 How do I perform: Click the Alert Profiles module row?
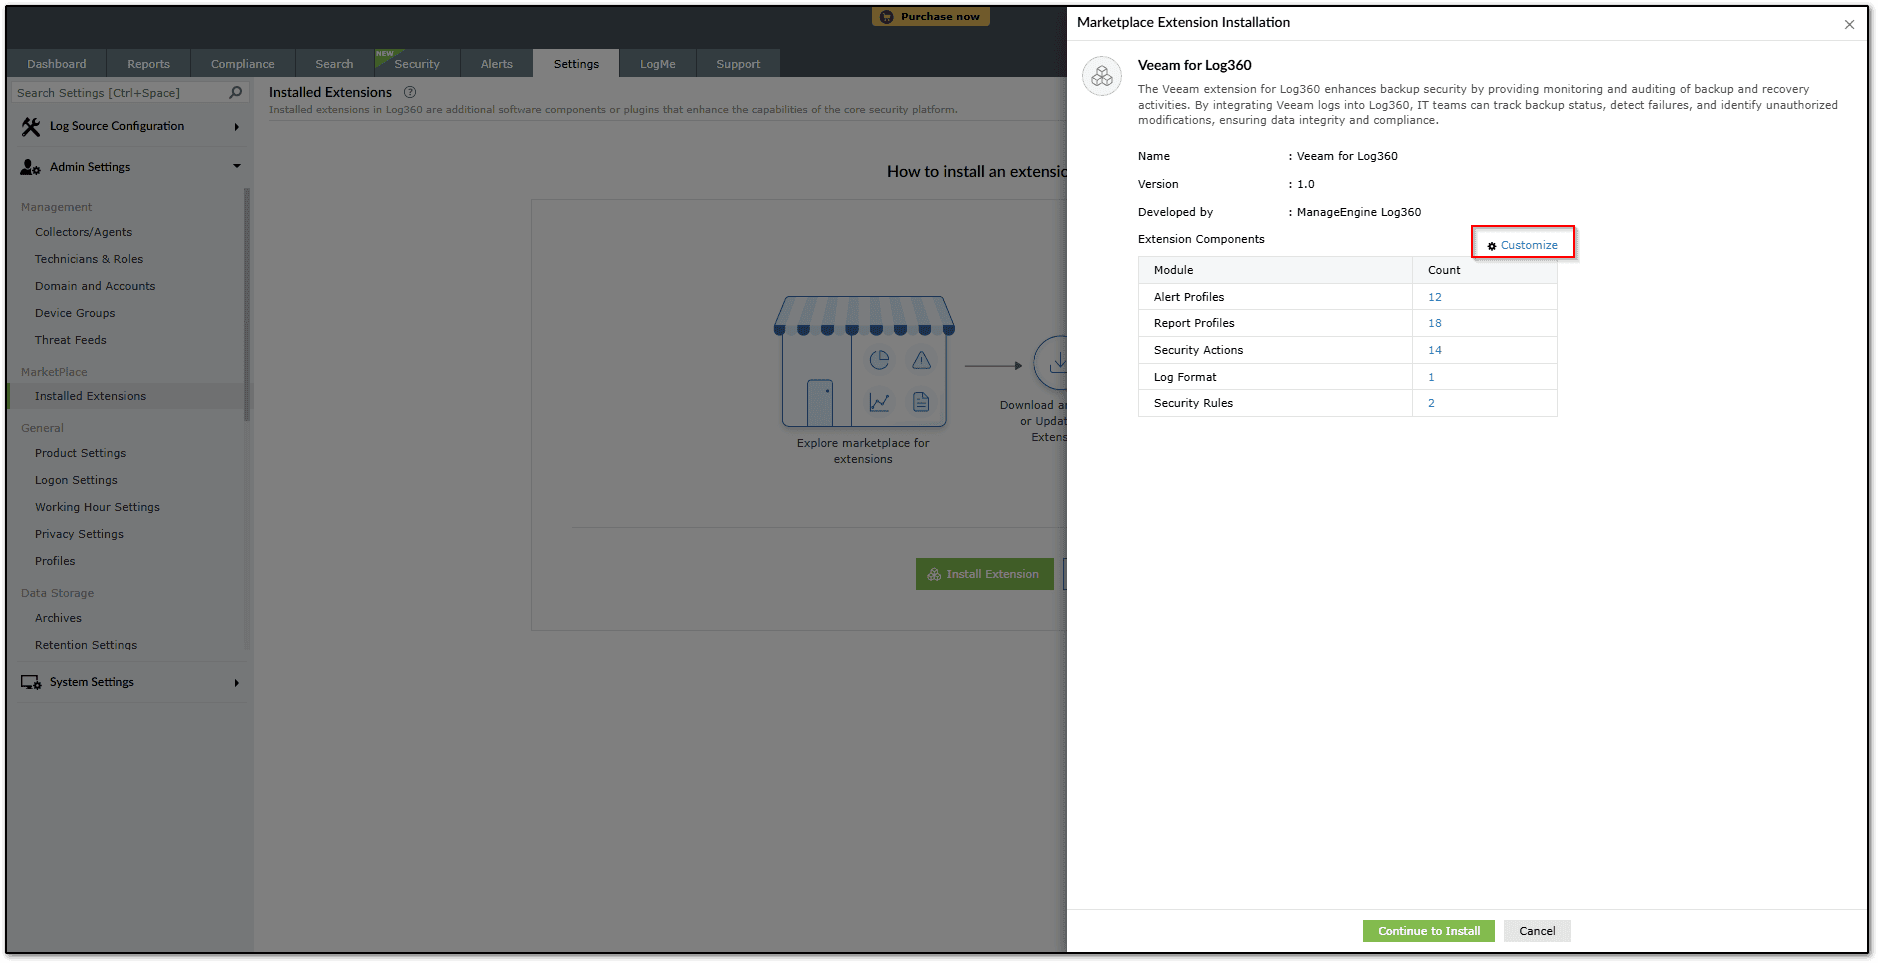tap(1347, 297)
